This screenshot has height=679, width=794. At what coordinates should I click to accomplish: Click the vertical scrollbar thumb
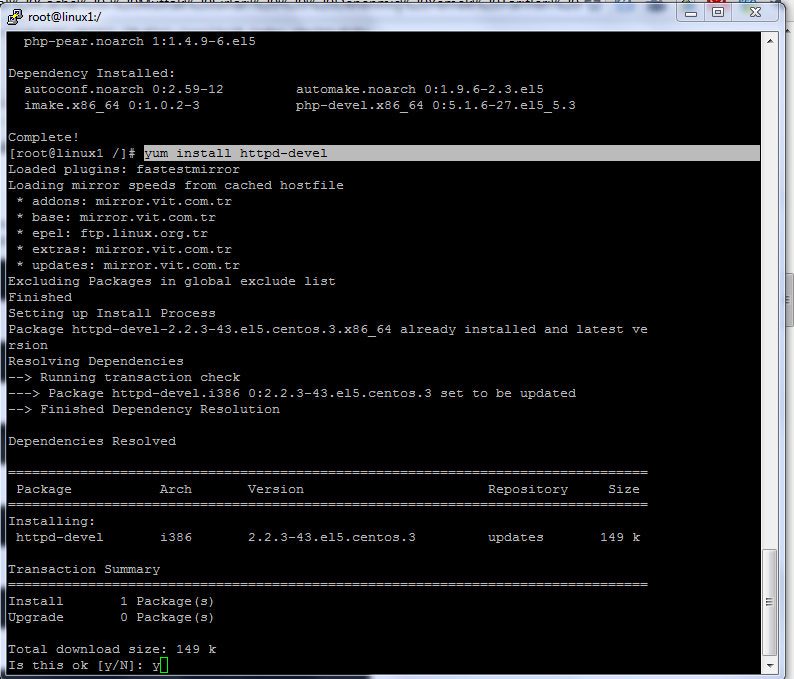tap(769, 602)
